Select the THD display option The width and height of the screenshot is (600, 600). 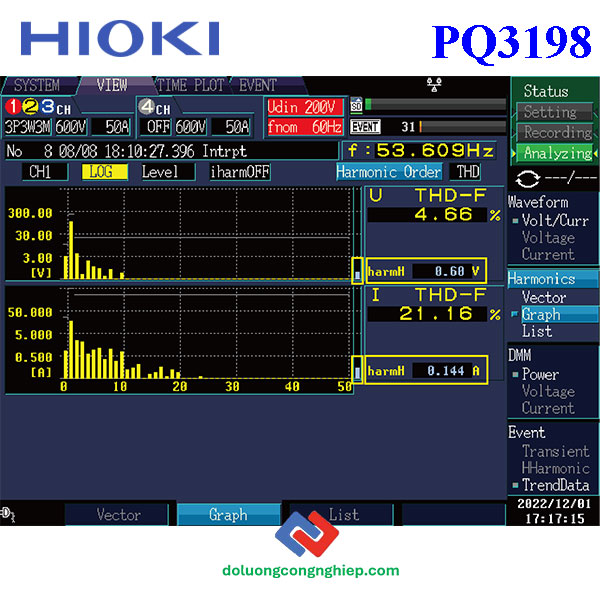tap(468, 172)
